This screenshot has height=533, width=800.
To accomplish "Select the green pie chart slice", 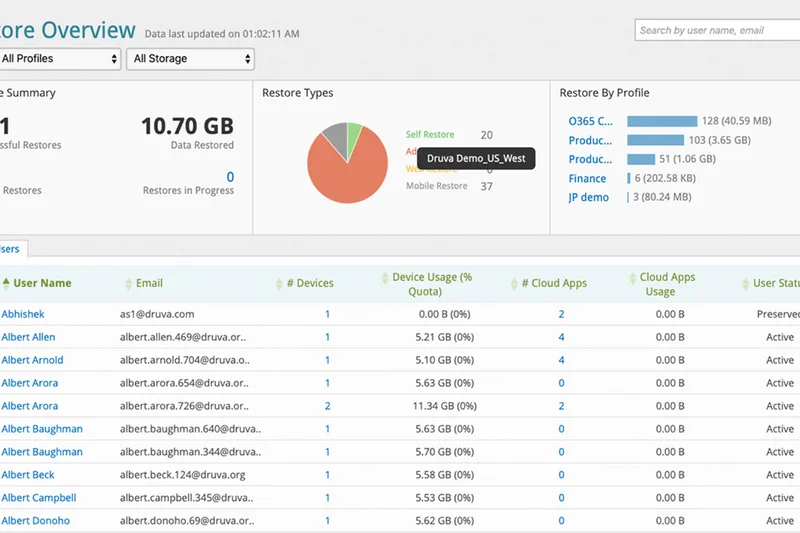I will pos(353,138).
